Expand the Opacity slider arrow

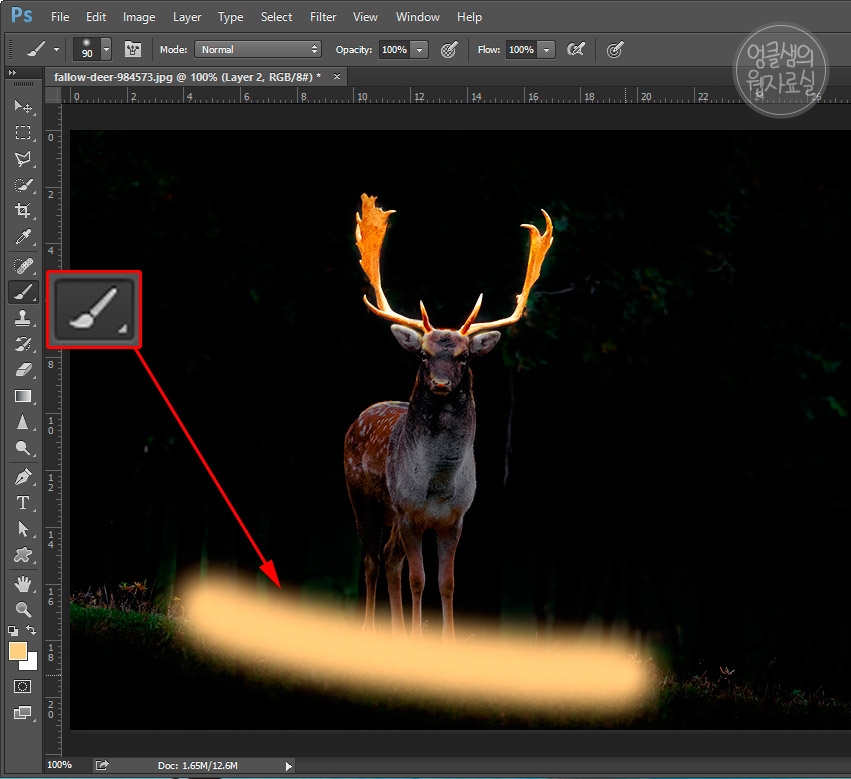click(420, 49)
